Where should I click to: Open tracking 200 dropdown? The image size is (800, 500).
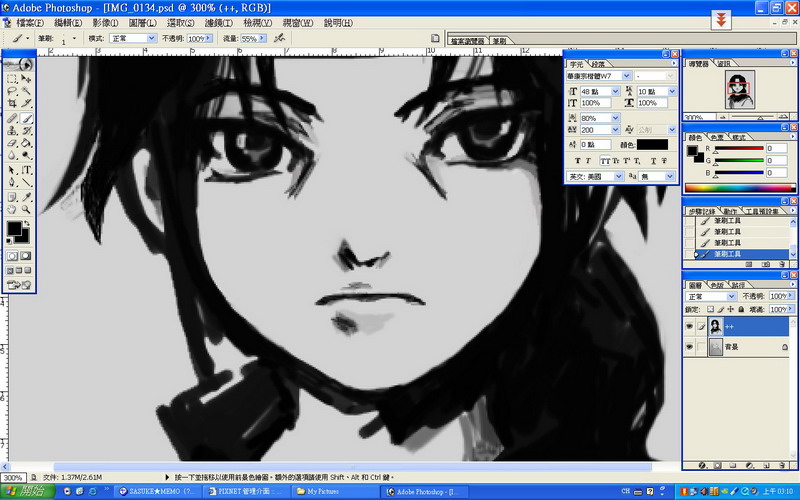click(x=615, y=130)
